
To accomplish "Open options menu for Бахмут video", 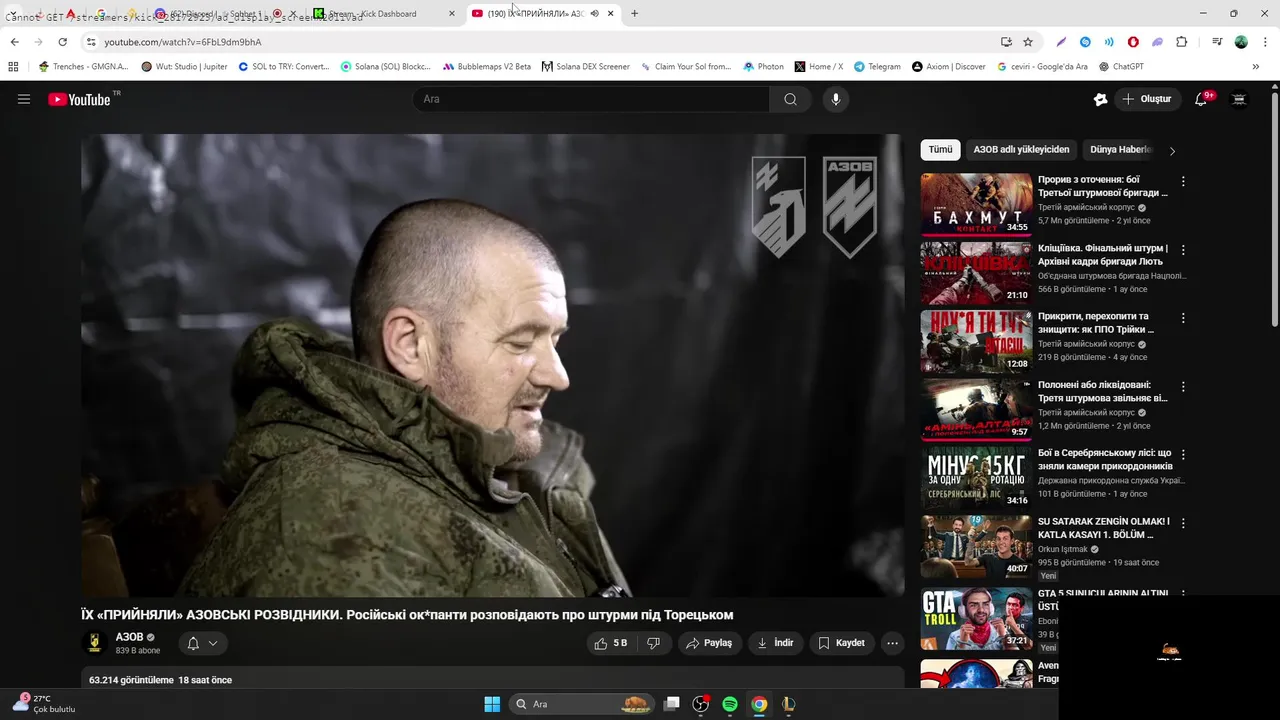I will [1183, 182].
